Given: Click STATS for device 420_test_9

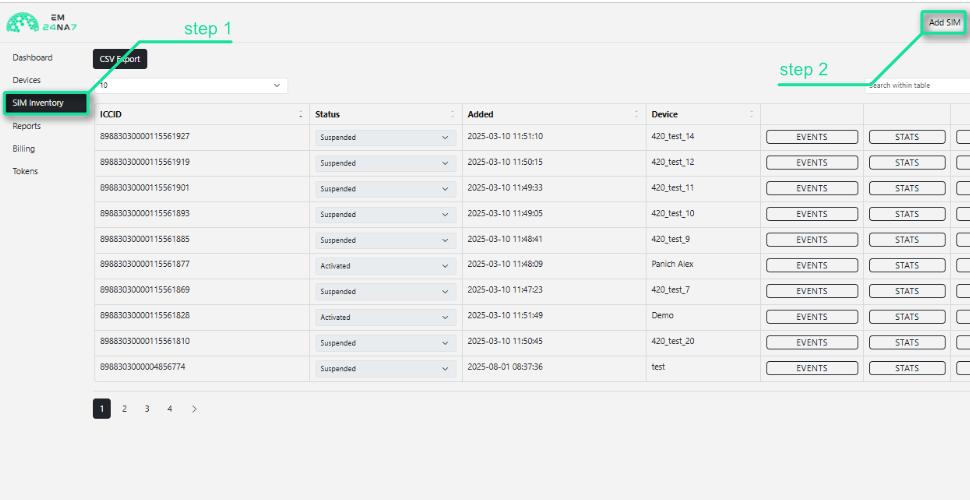Looking at the screenshot, I should [907, 240].
